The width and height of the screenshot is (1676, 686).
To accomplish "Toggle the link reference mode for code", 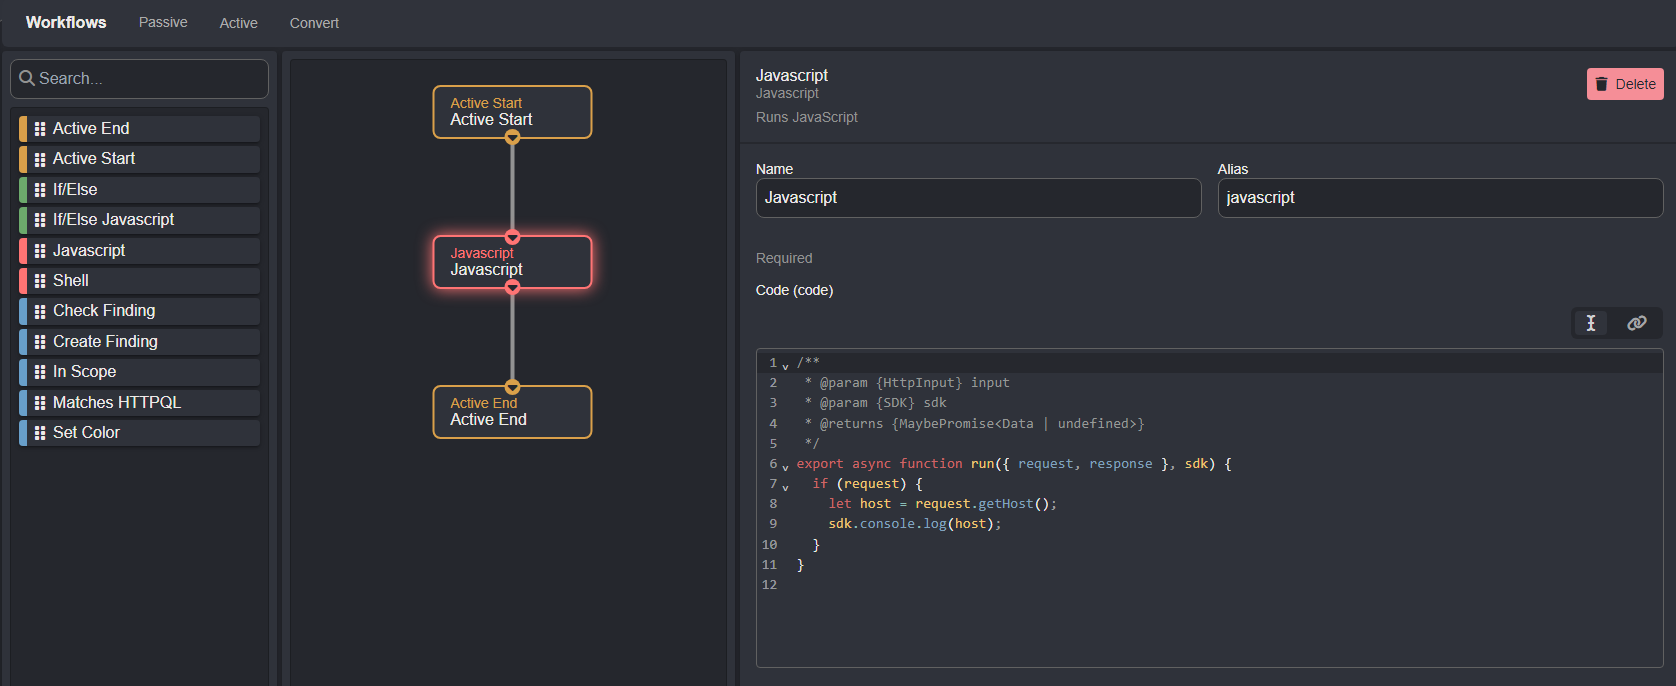I will pos(1636,323).
